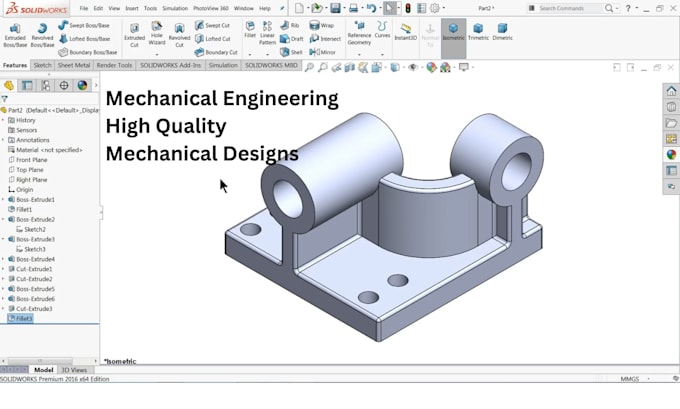The width and height of the screenshot is (680, 409).
Task: Select the Intersect tool
Action: coord(325,39)
